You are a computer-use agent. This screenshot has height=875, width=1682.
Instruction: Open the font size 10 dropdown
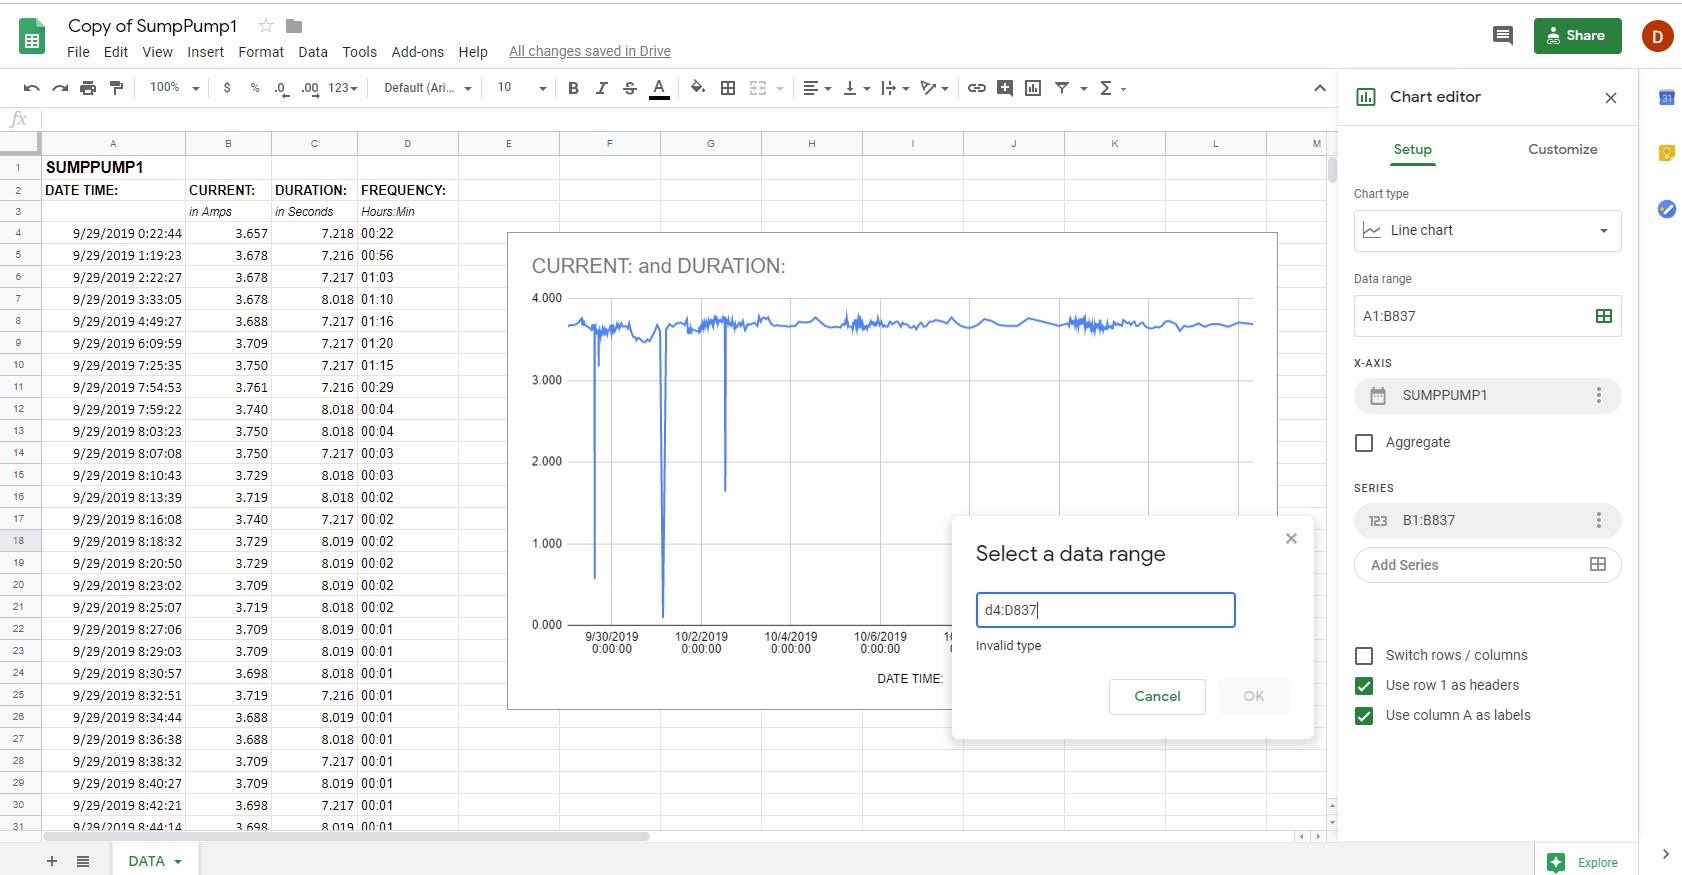tap(522, 88)
